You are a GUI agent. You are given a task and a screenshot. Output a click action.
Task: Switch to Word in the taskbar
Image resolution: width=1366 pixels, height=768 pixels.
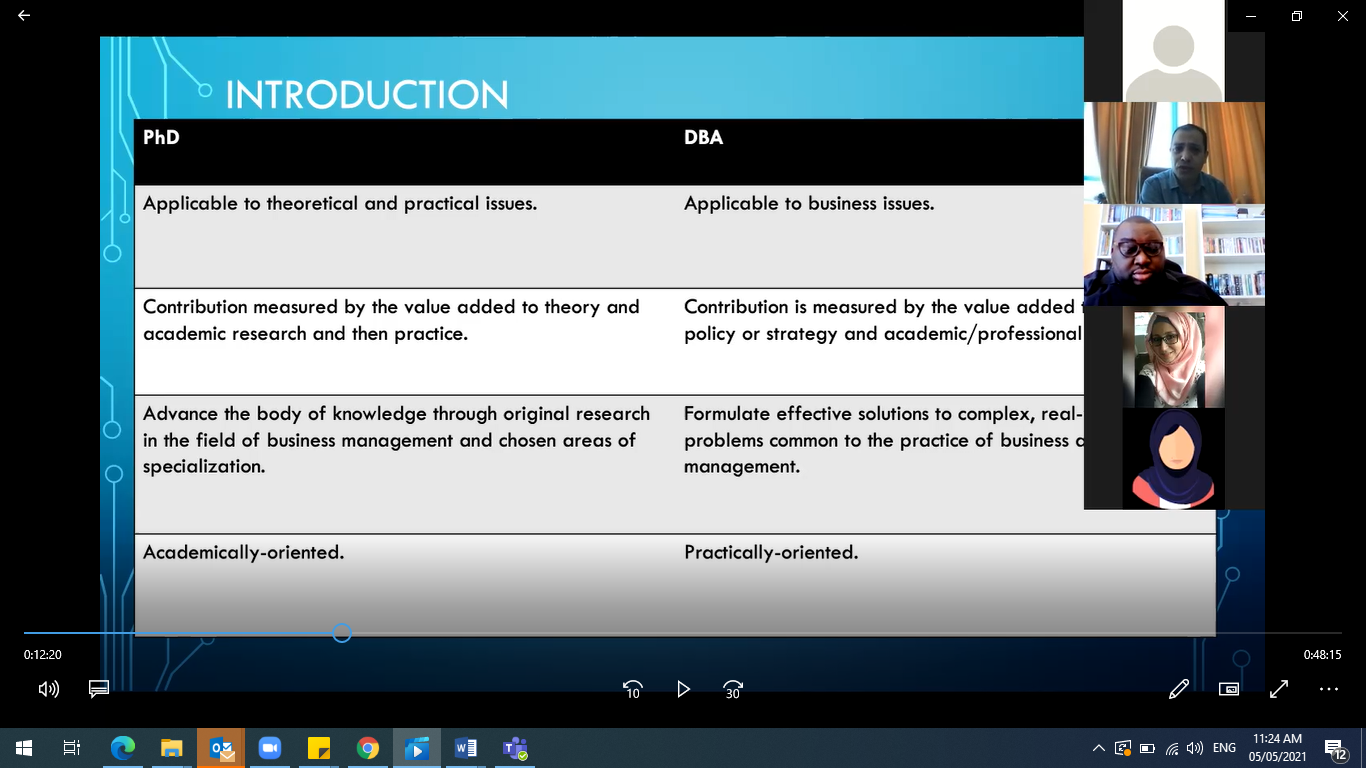point(466,748)
